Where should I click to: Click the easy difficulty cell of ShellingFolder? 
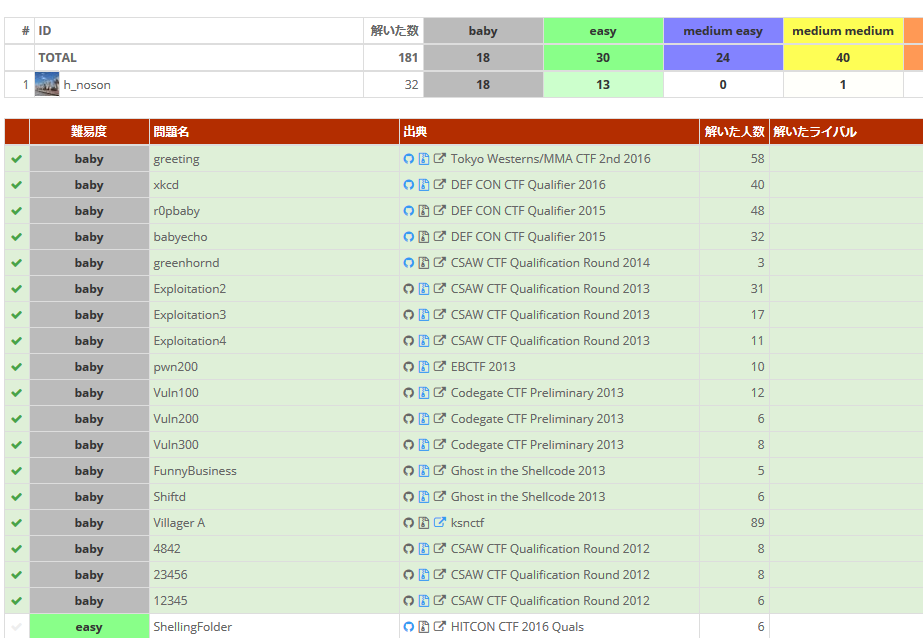pos(89,627)
